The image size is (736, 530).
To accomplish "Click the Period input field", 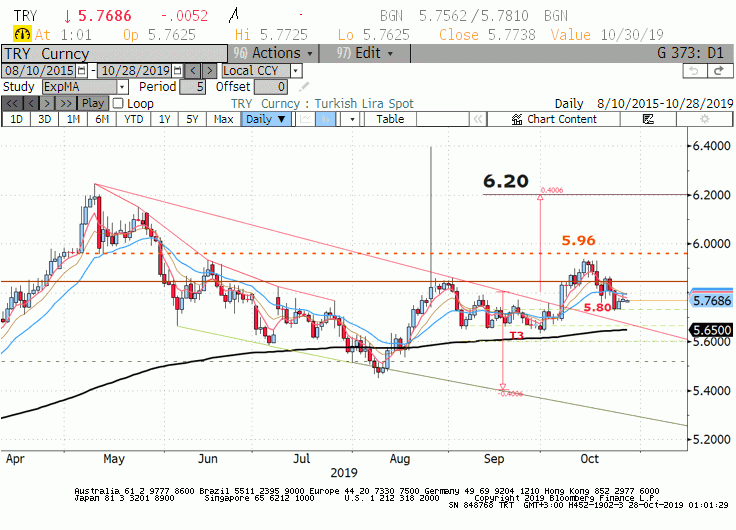I will 193,87.
